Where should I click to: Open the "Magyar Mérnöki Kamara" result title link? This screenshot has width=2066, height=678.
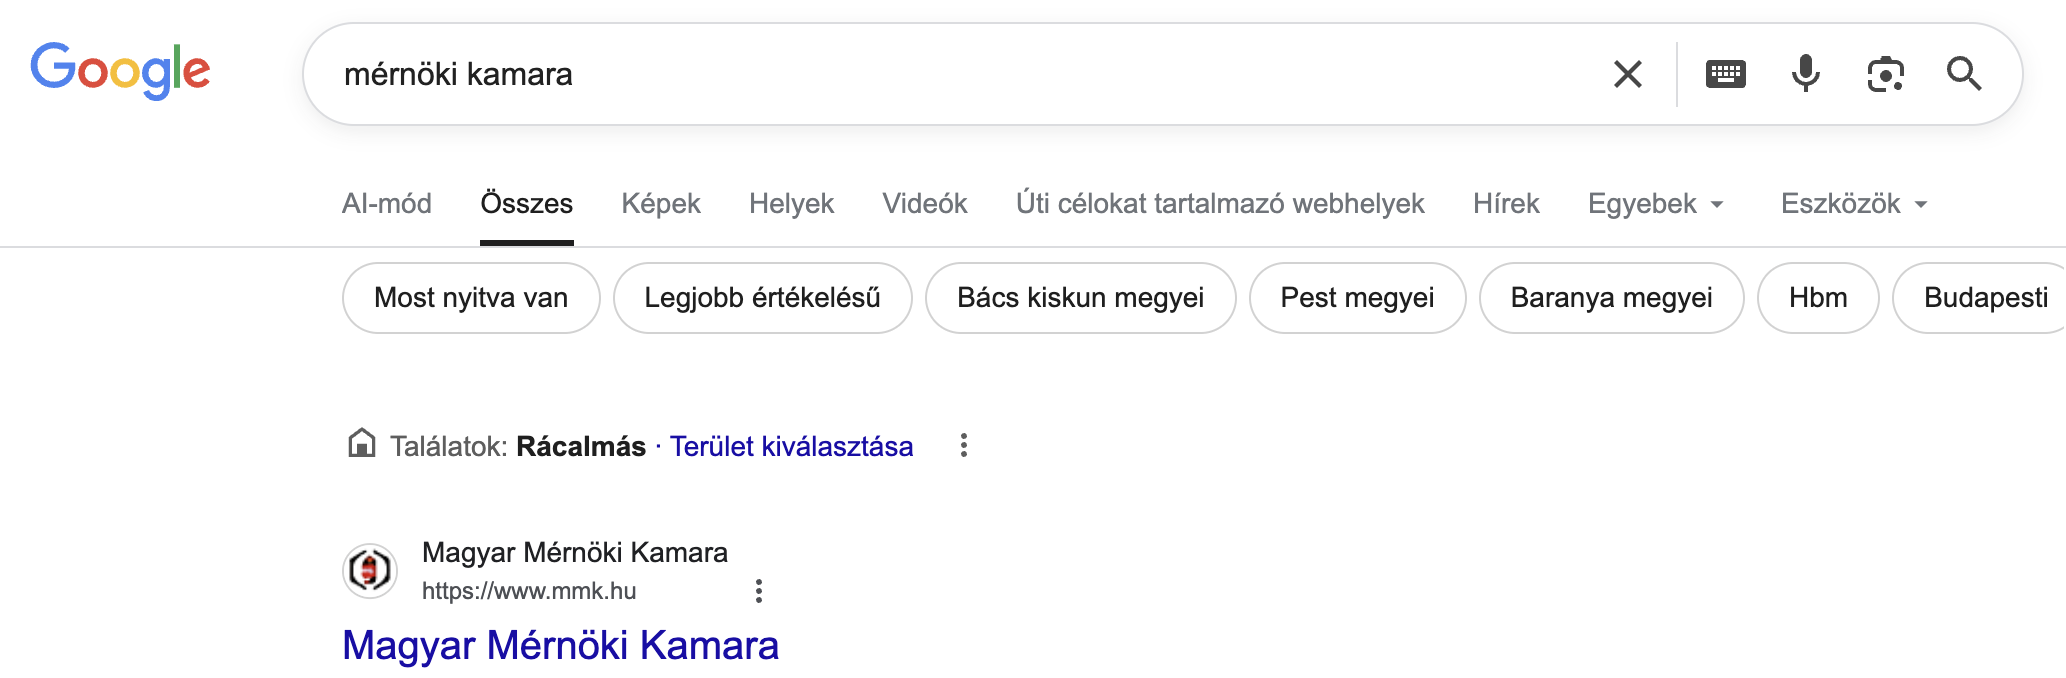click(x=560, y=645)
